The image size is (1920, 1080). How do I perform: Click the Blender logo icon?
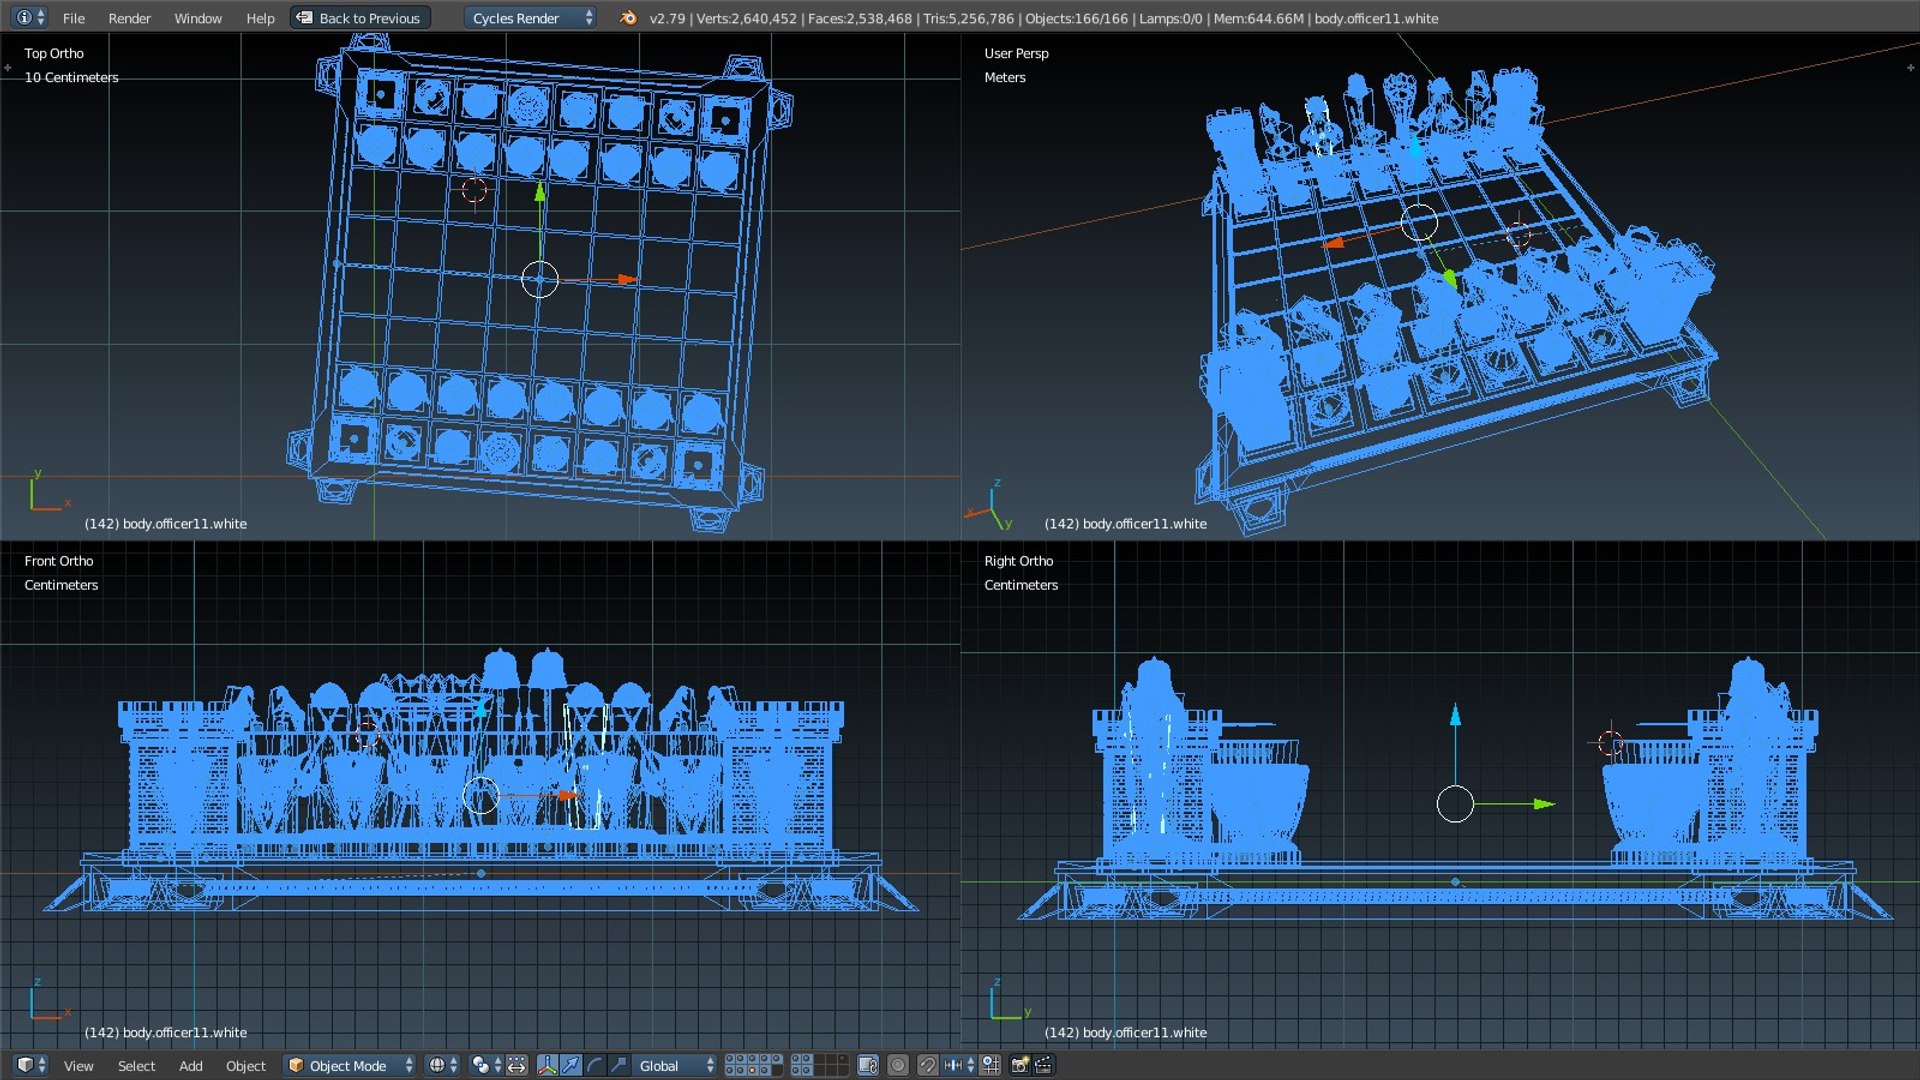coord(627,17)
